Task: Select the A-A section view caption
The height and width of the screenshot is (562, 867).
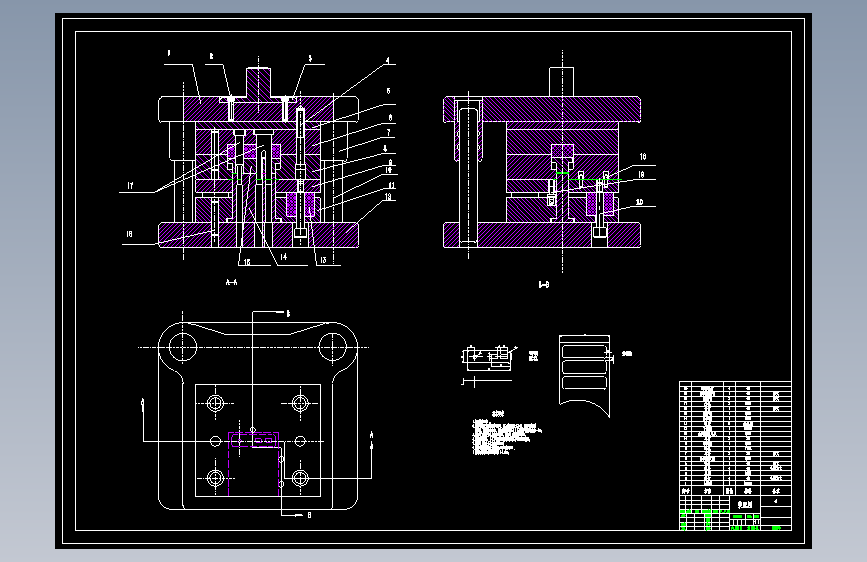Action: (x=232, y=282)
